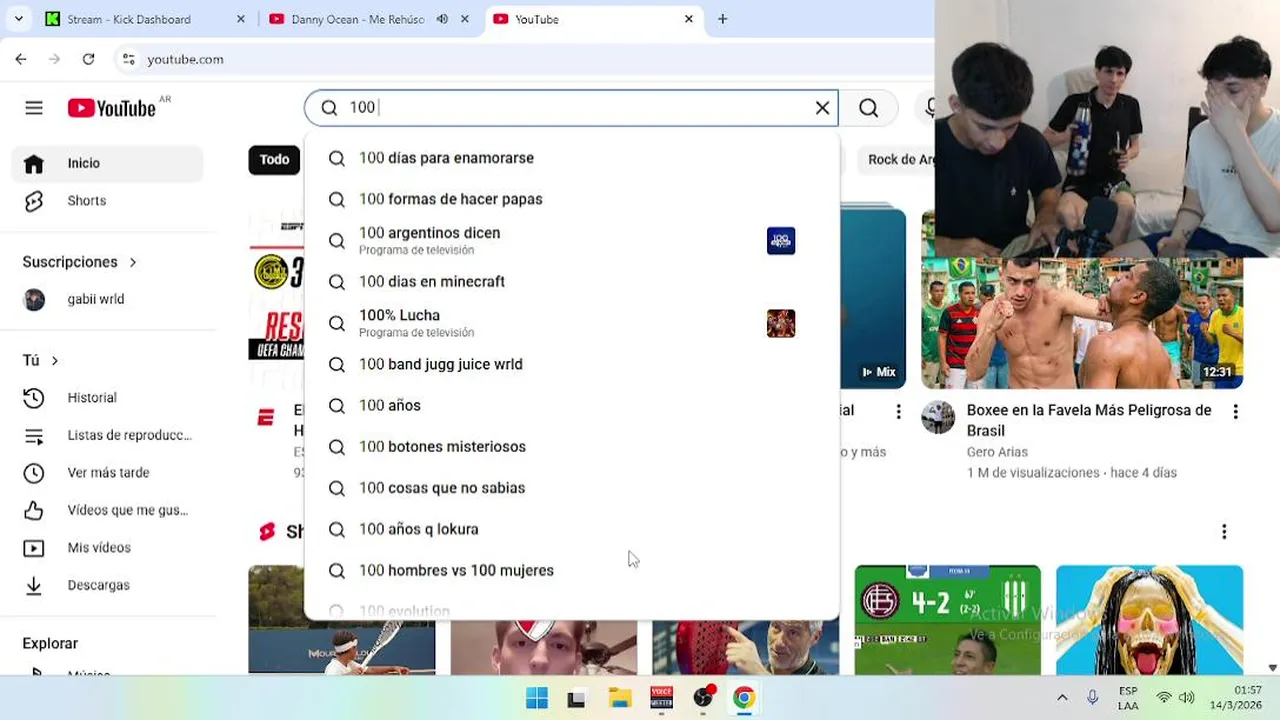Screen dimensions: 1280x720
Task: Expand the Tú section
Action: coord(41,360)
